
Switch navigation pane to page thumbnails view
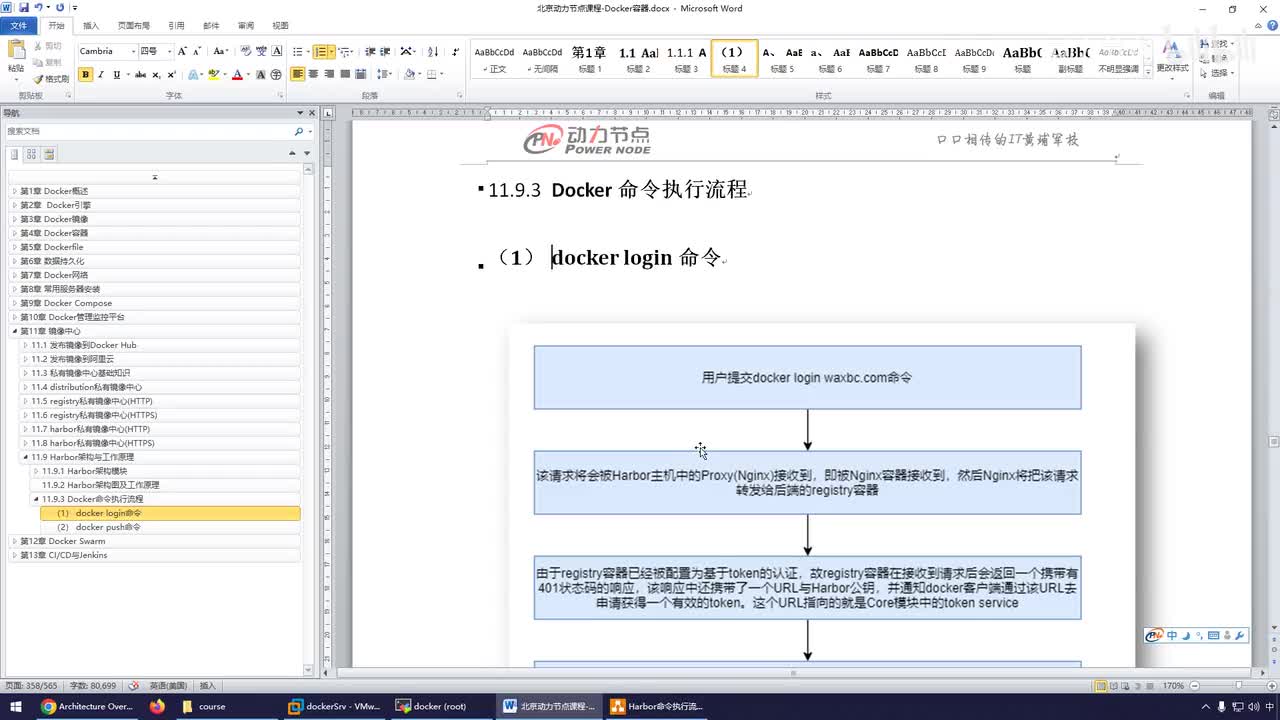click(31, 154)
